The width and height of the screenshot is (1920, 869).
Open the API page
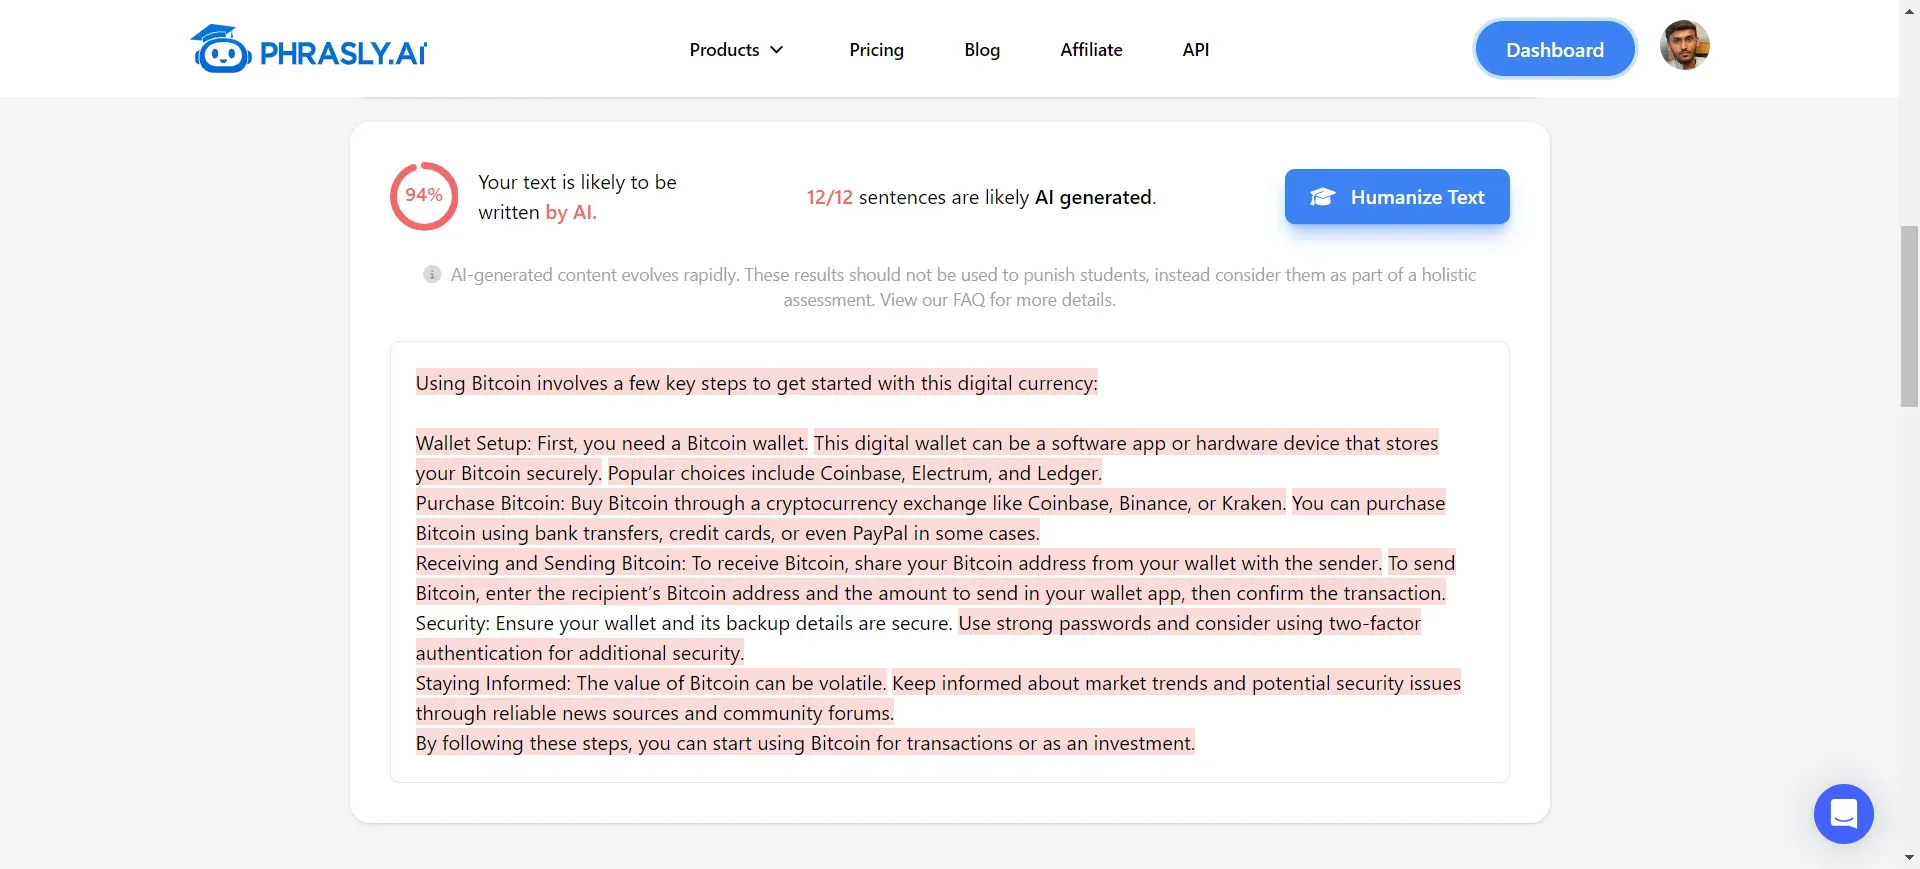coord(1196,50)
